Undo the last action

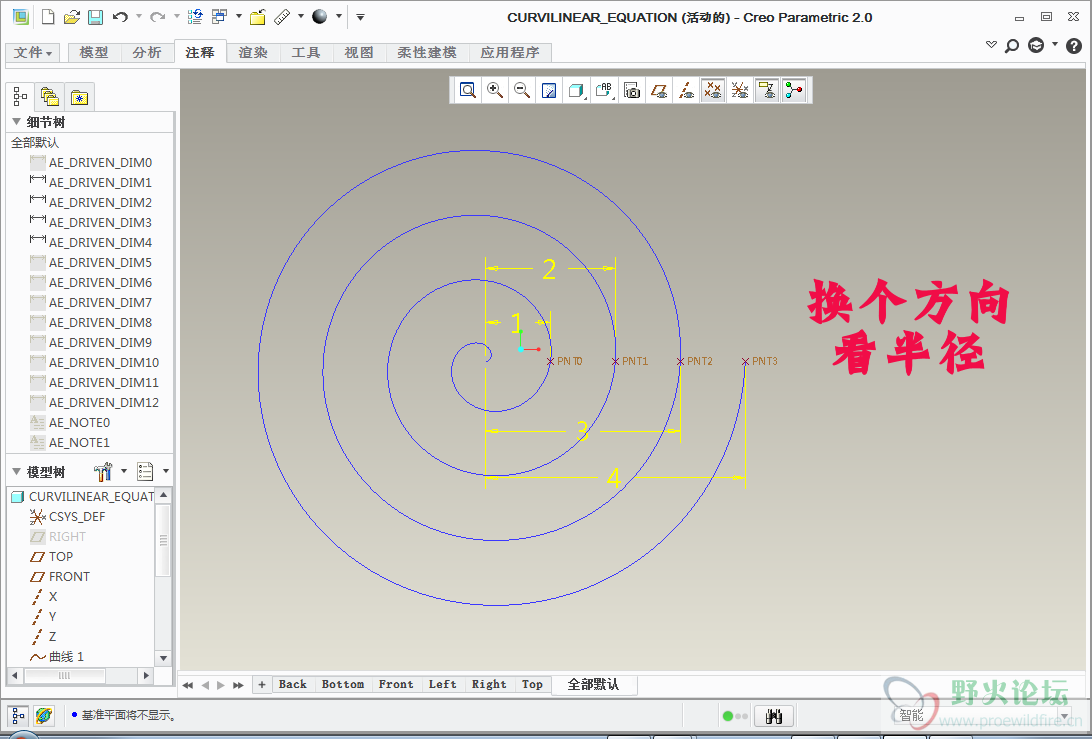(x=120, y=17)
